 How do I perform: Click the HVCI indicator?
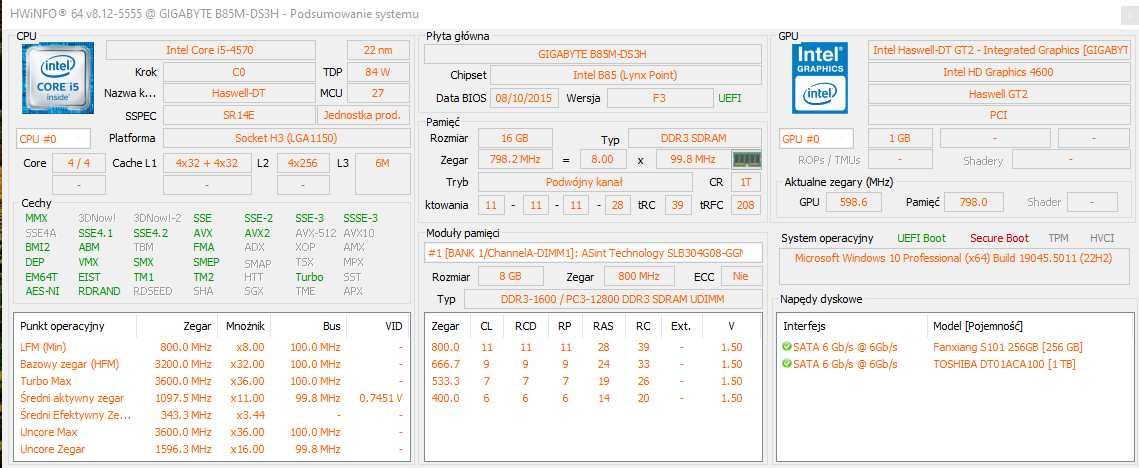click(x=1102, y=238)
